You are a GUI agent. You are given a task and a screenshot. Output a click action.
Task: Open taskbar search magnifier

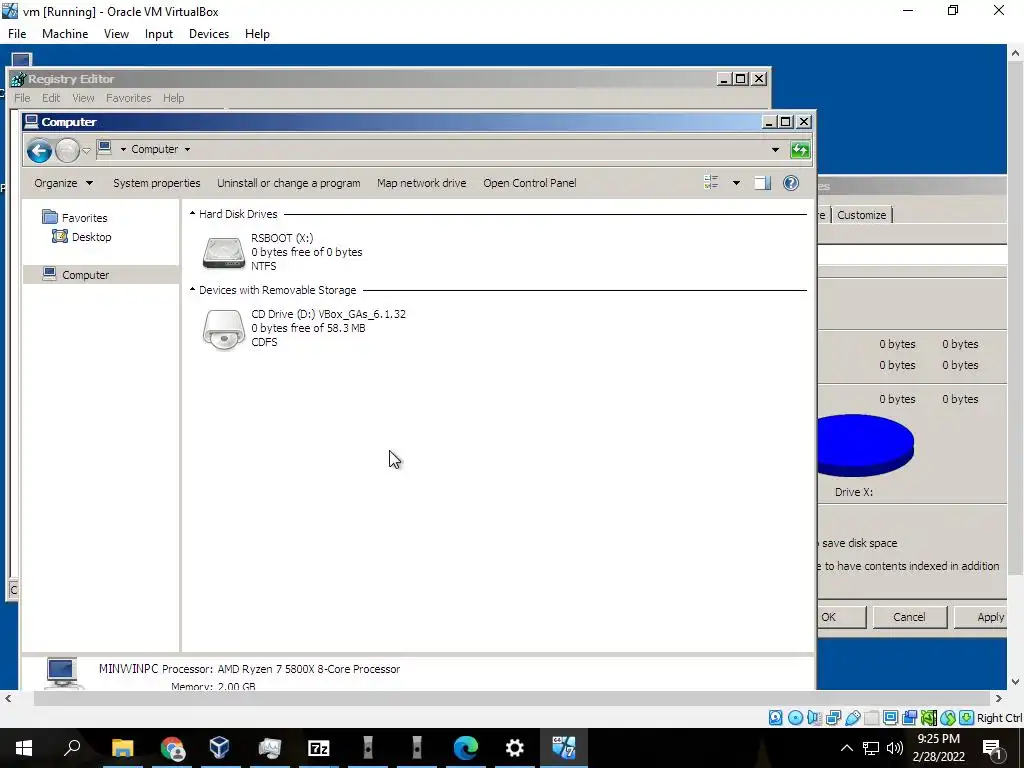pos(72,748)
